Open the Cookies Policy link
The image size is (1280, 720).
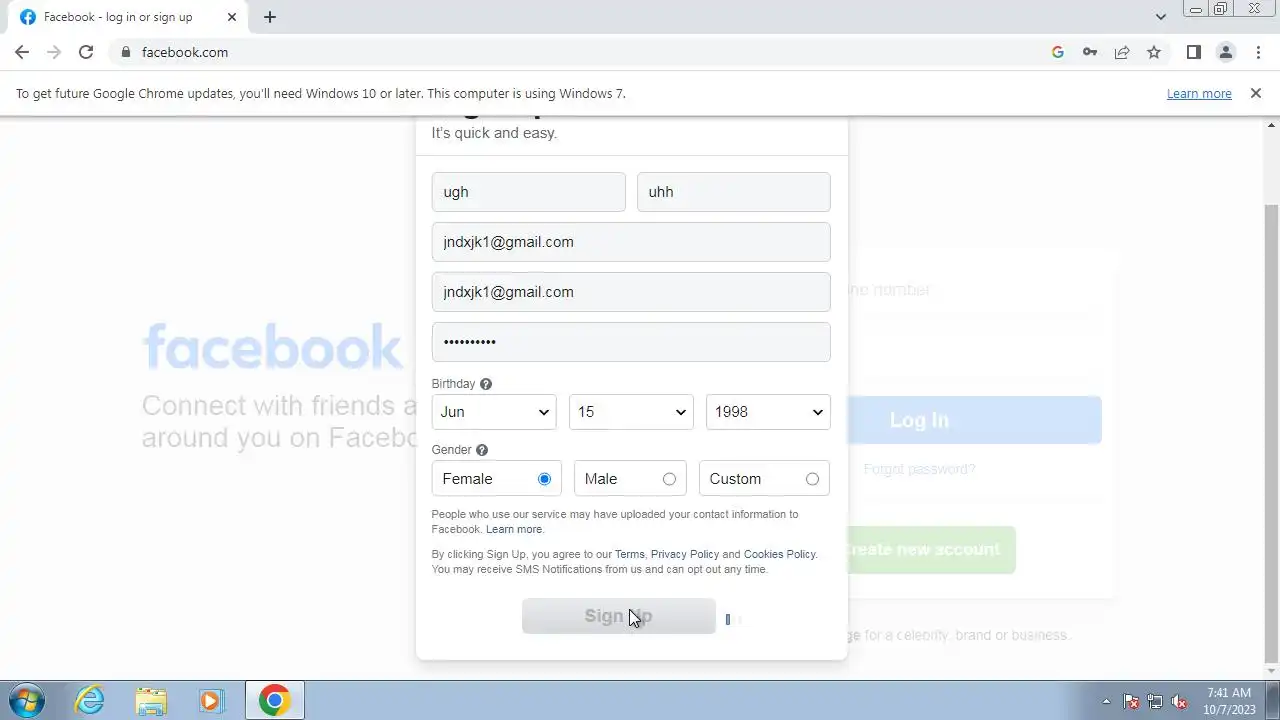coord(780,554)
